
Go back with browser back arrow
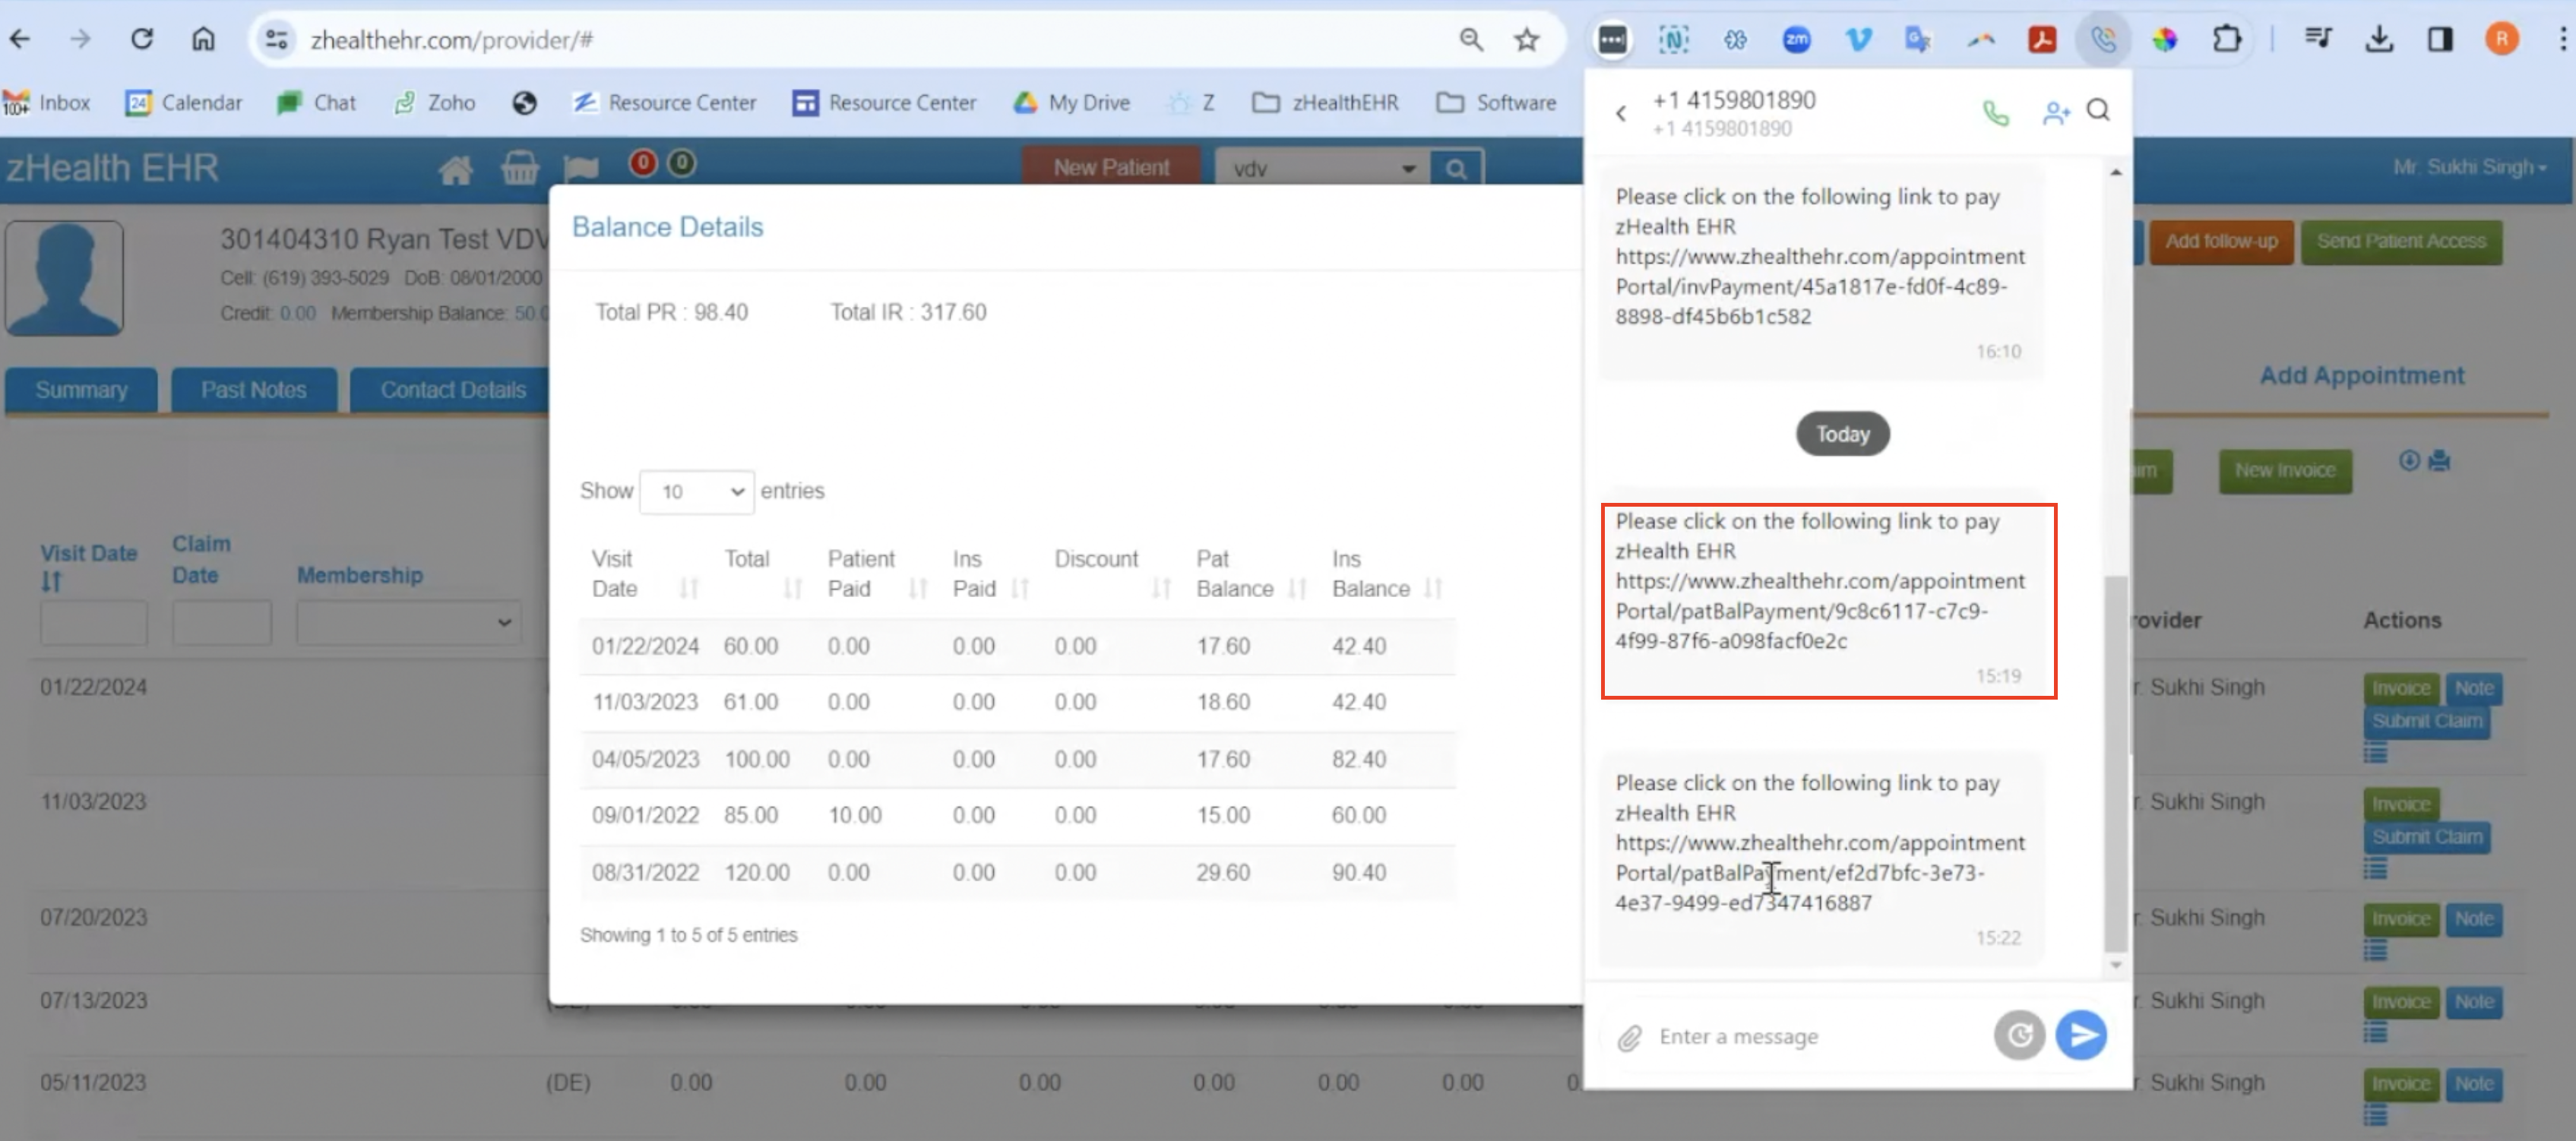click(20, 39)
